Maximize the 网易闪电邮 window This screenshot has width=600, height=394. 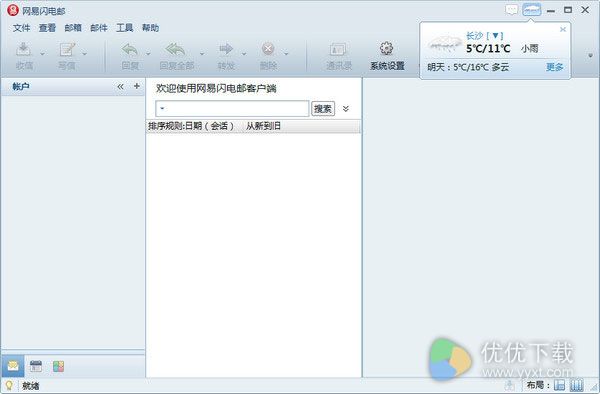[x=568, y=10]
